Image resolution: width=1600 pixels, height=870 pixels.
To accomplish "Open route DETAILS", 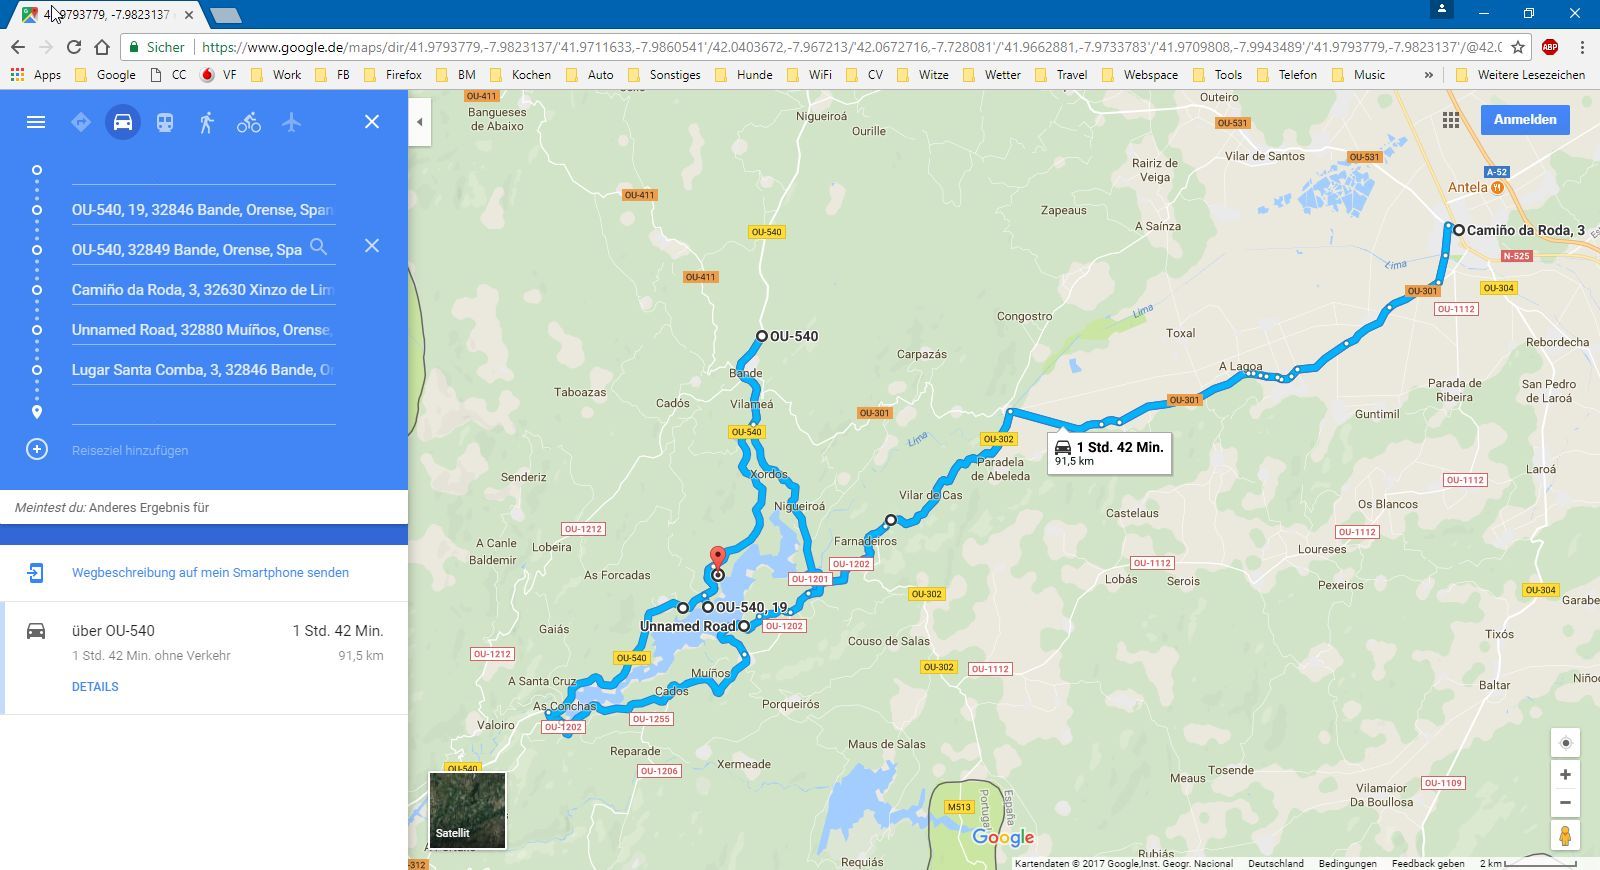I will [95, 687].
